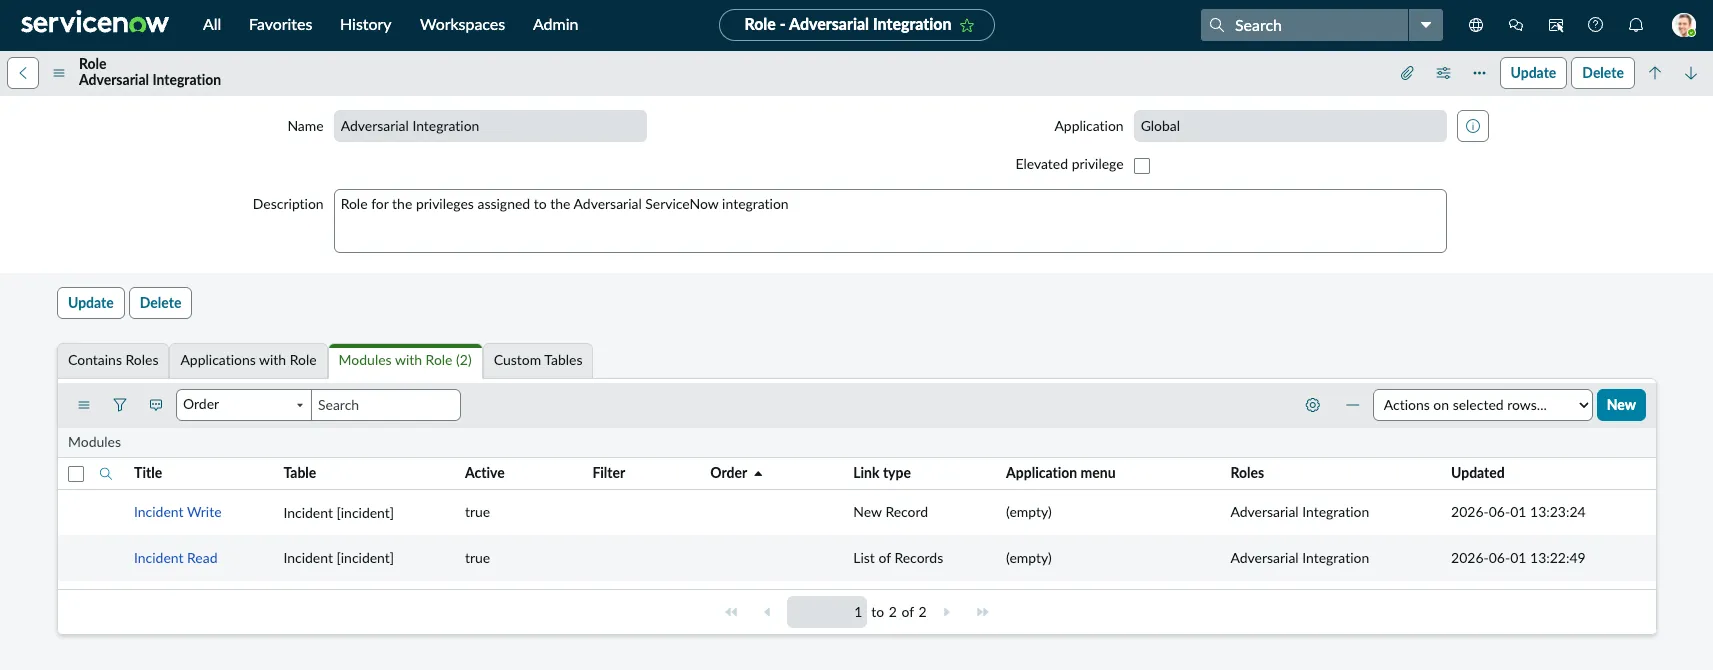Image resolution: width=1713 pixels, height=670 pixels.
Task: Open the All menu
Action: tap(212, 25)
